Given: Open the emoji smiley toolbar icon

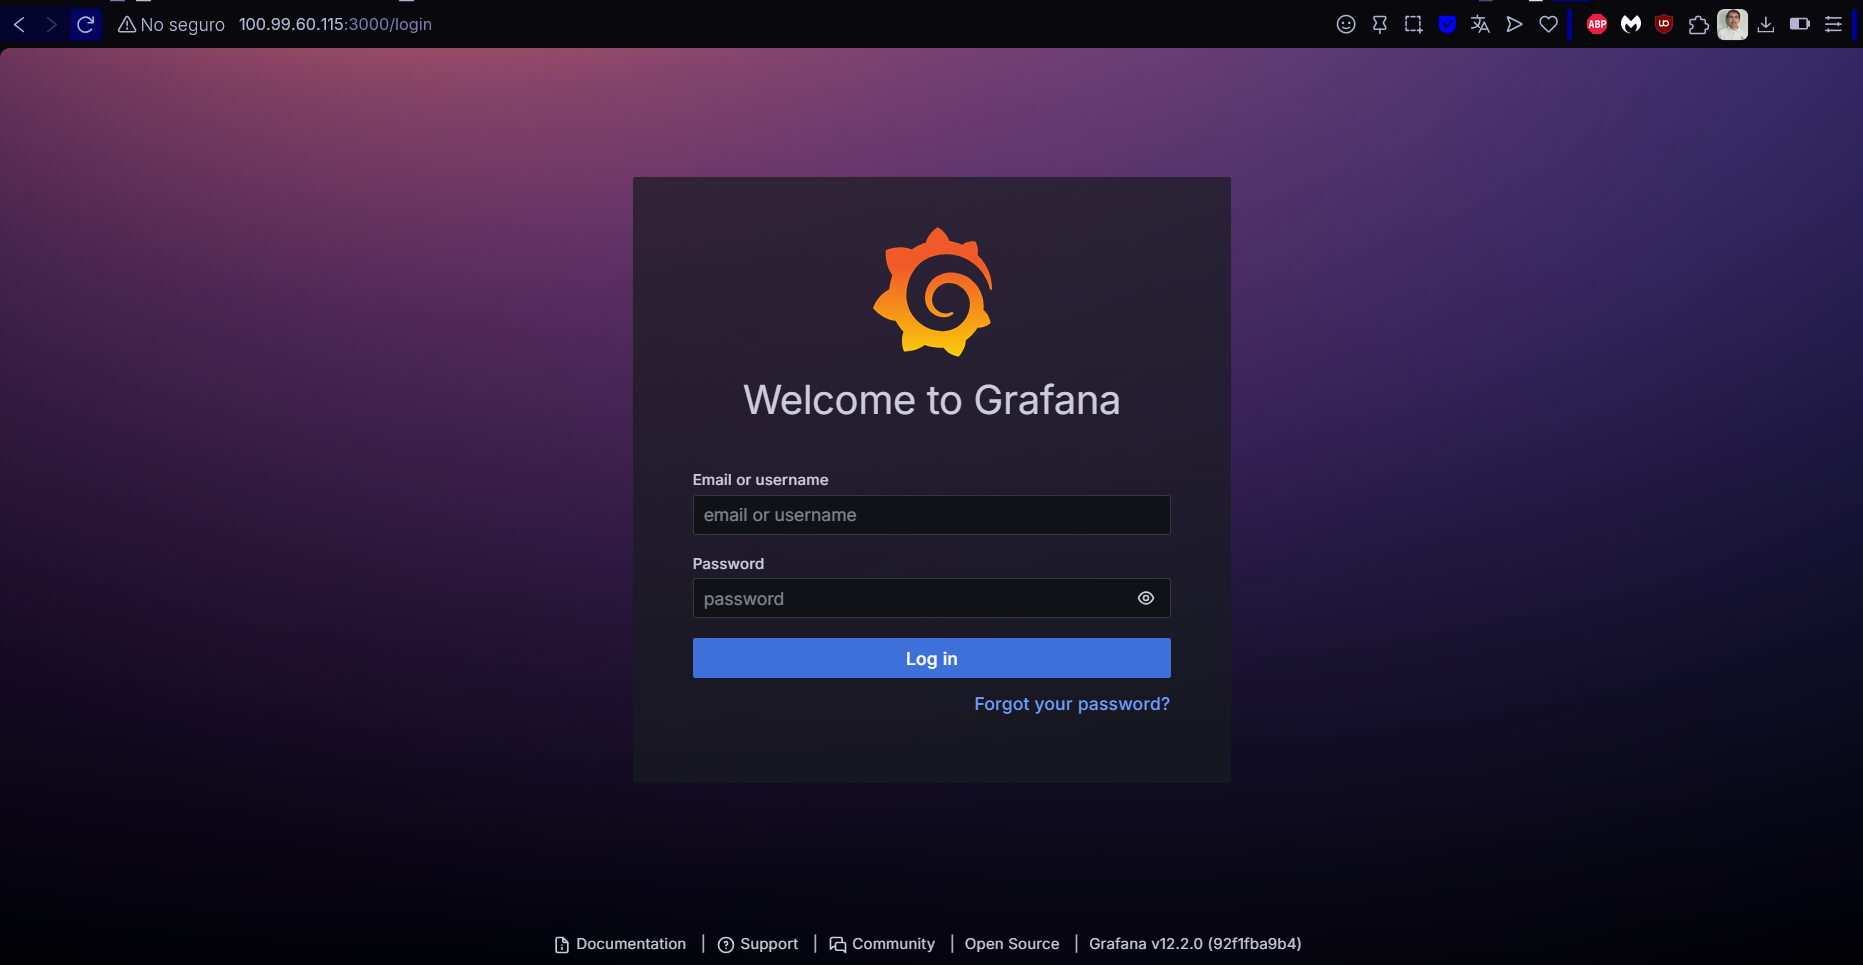Looking at the screenshot, I should 1346,24.
